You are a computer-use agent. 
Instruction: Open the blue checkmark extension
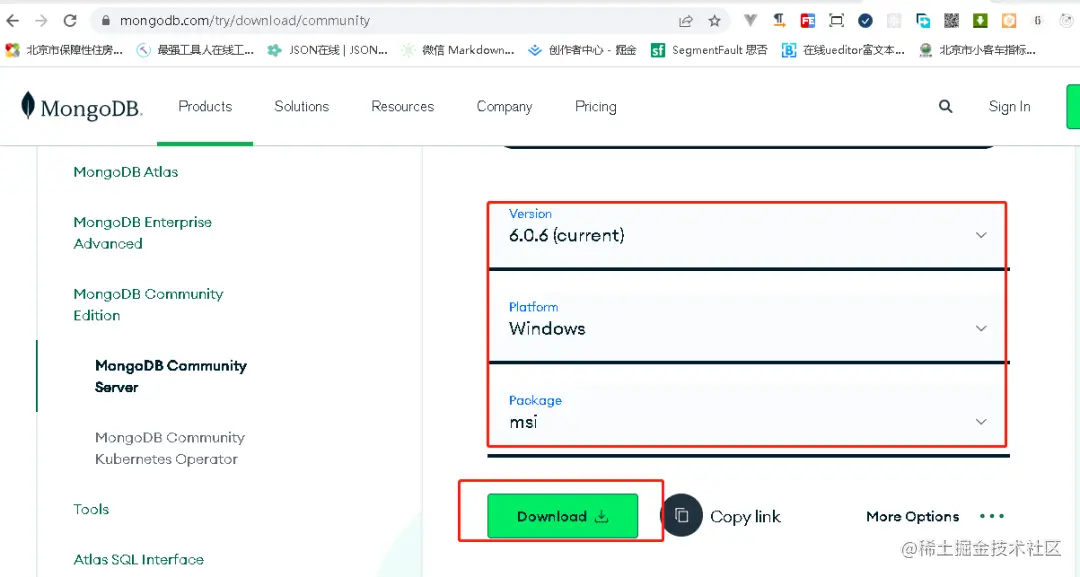(x=865, y=21)
